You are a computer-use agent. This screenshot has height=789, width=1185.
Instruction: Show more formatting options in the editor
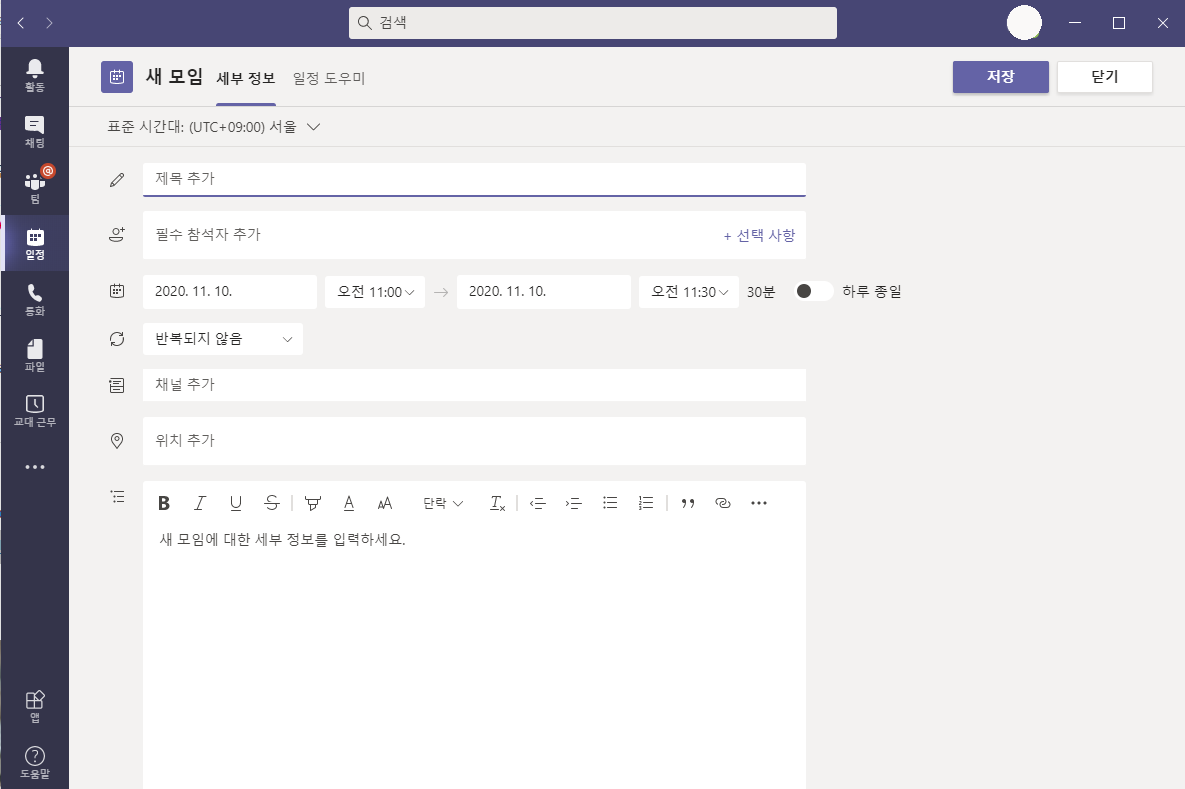(x=759, y=503)
